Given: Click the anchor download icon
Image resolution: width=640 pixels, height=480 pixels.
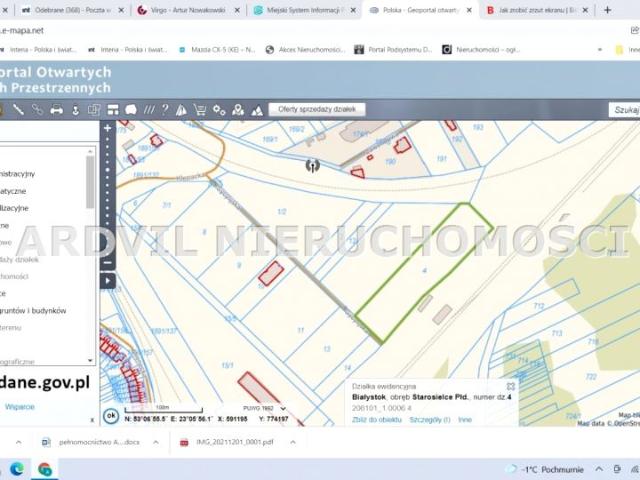Looking at the screenshot, I should click(x=76, y=109).
